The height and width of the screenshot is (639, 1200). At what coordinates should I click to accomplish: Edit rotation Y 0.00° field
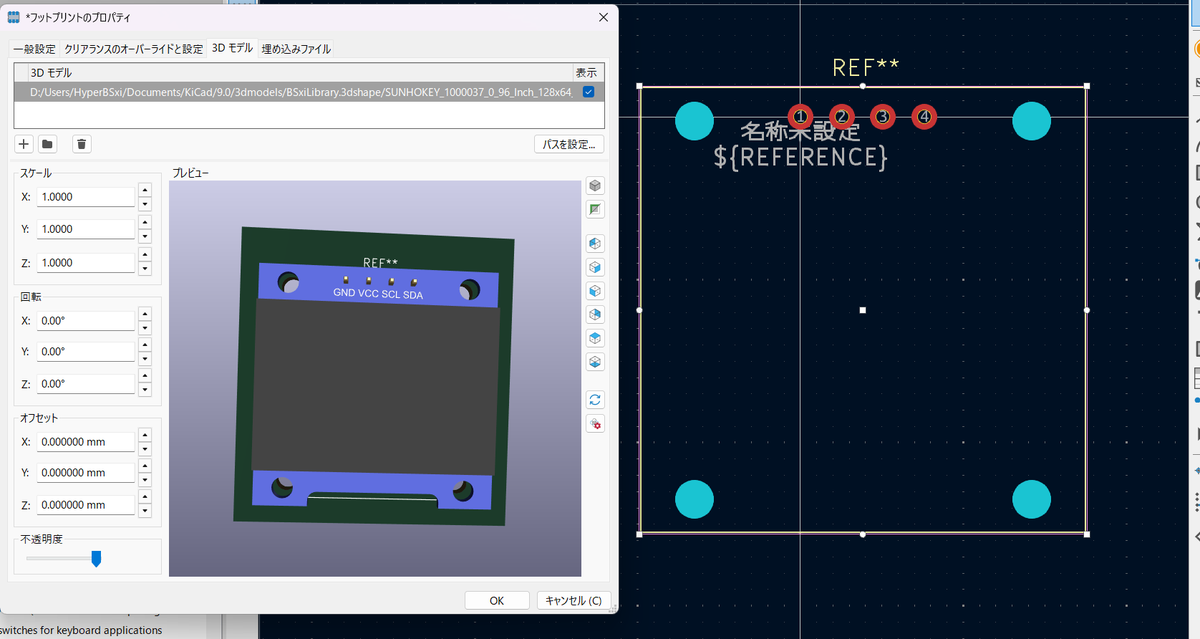click(86, 352)
